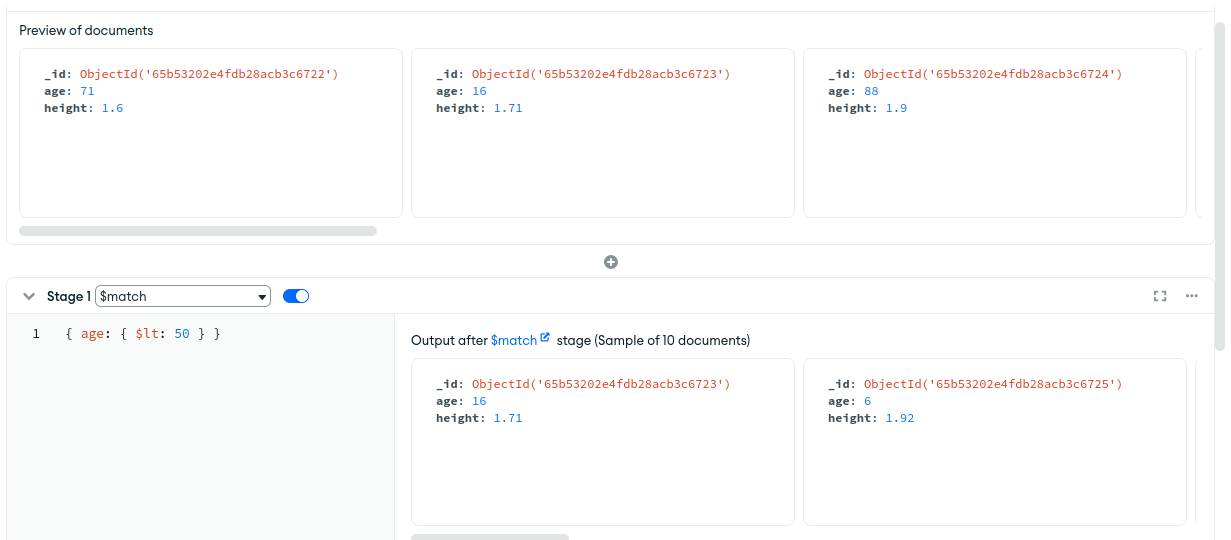Viewport: 1231px width, 540px height.
Task: Click the Preview of documents heading
Action: pyautogui.click(x=86, y=30)
